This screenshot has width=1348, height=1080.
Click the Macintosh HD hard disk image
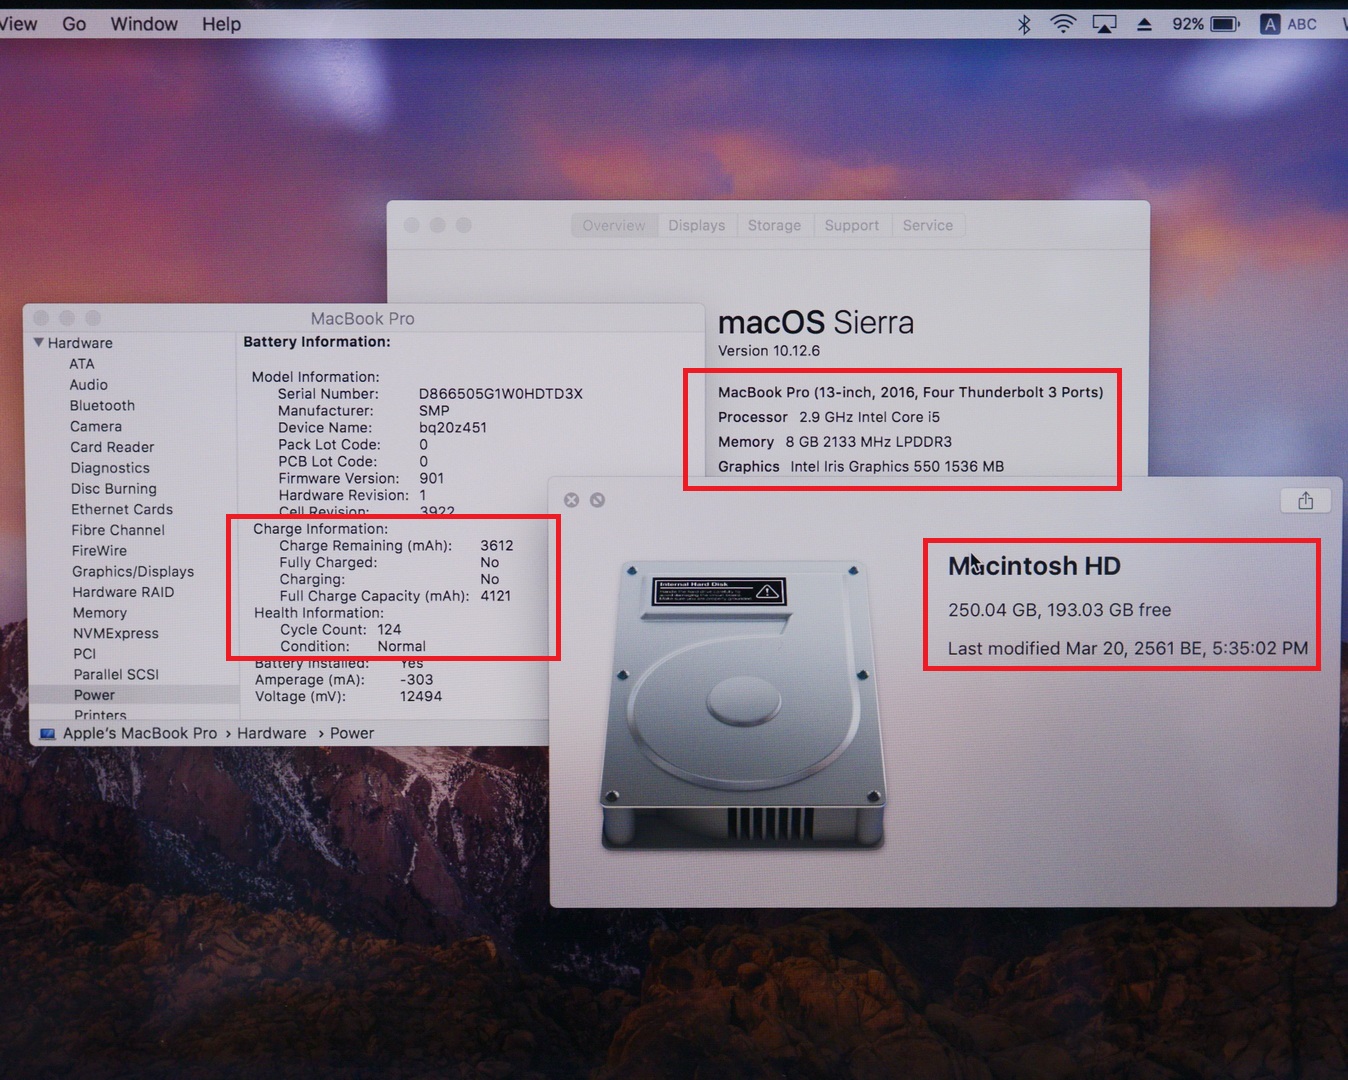coord(743,706)
